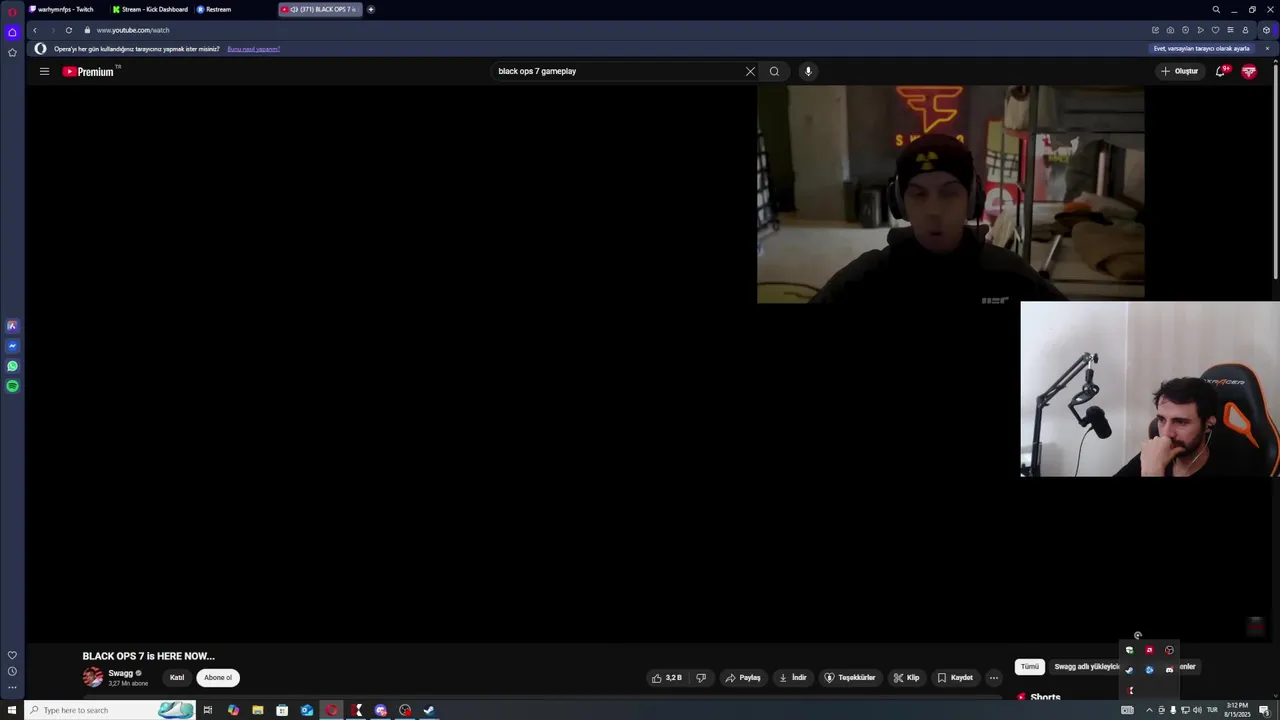The image size is (1280, 720).
Task: Go back in browser history
Action: [35, 30]
